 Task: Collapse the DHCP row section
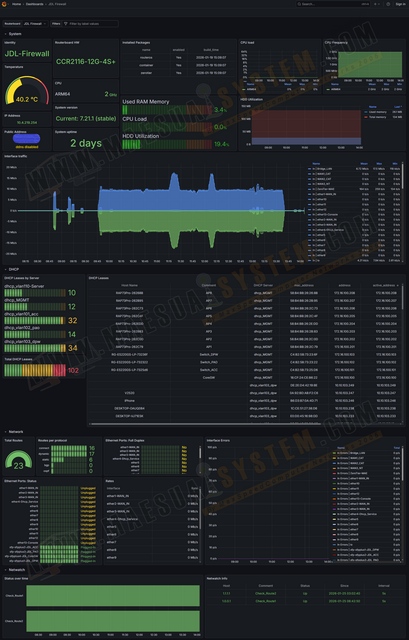pyautogui.click(x=12, y=269)
